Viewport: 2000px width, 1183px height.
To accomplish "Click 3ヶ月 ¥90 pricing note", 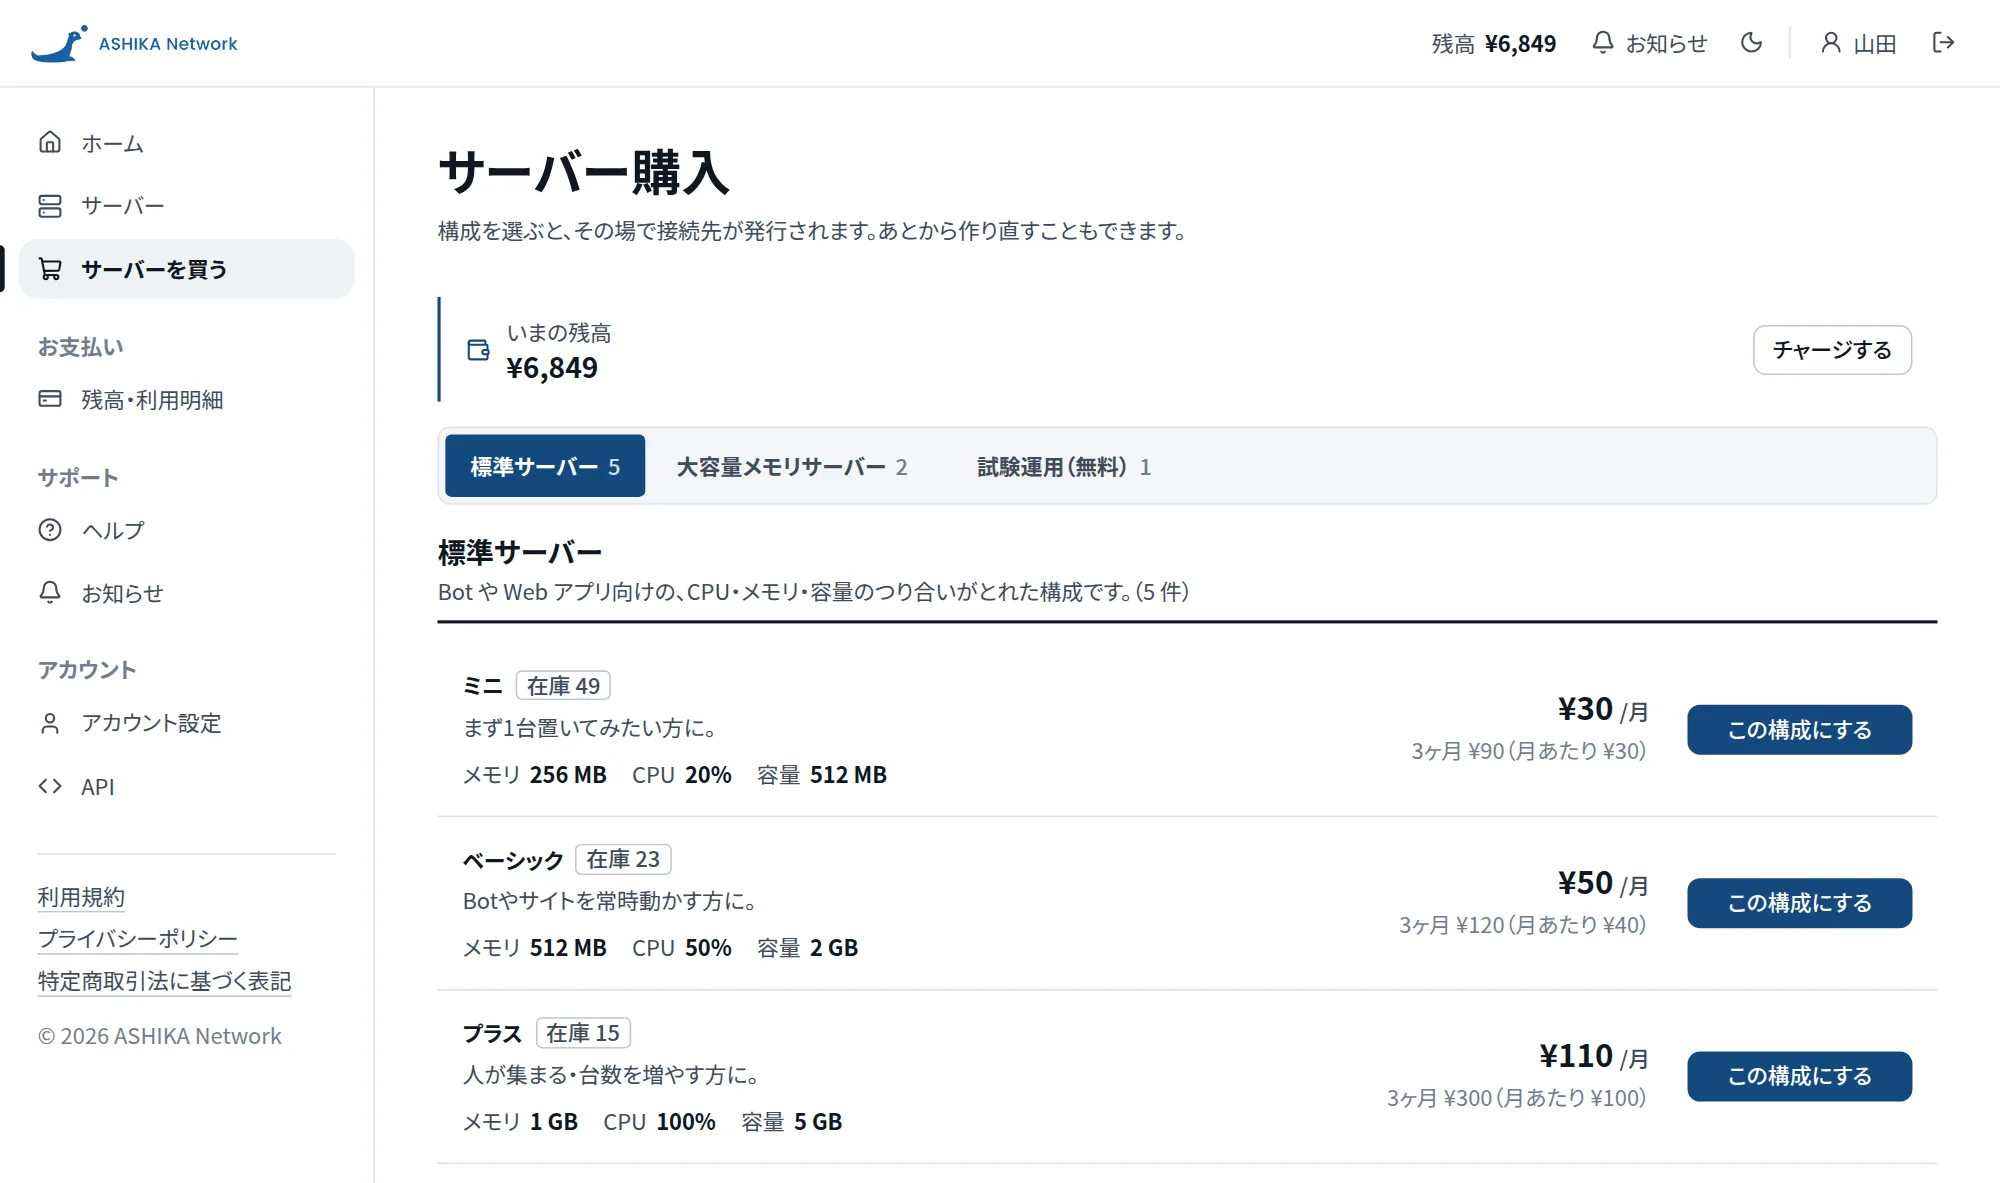I will tap(1528, 751).
